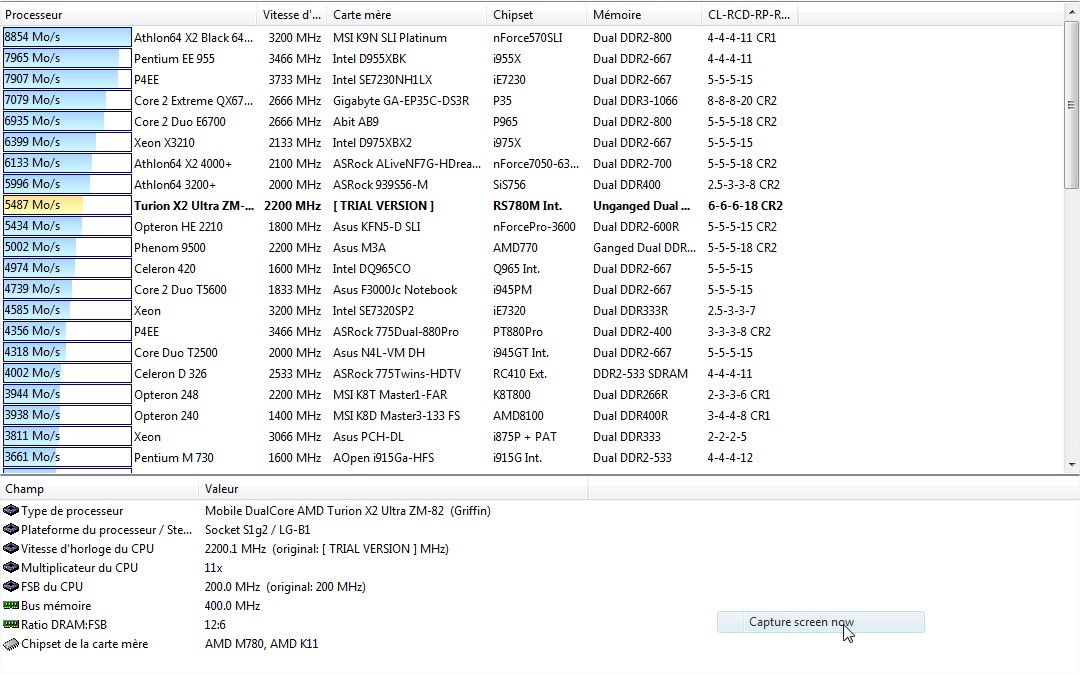The image size is (1080, 674).
Task: Click the nForce570SLI chipset cell
Action: [x=528, y=38]
